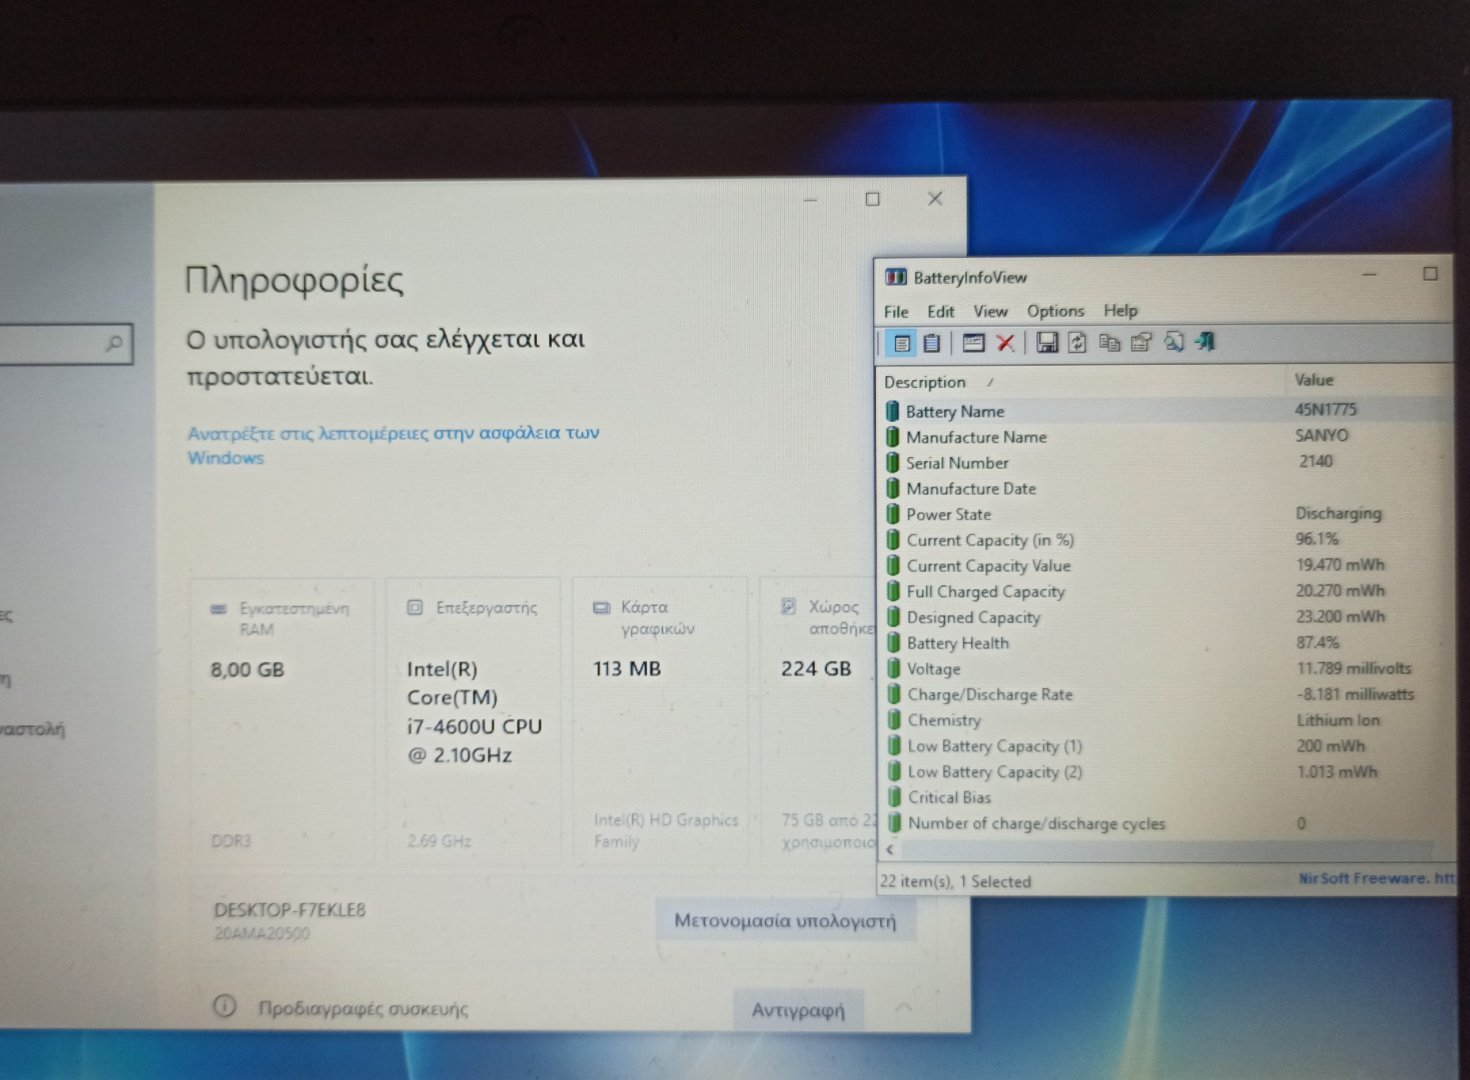
Task: Select the Power State row
Action: coord(1166,514)
